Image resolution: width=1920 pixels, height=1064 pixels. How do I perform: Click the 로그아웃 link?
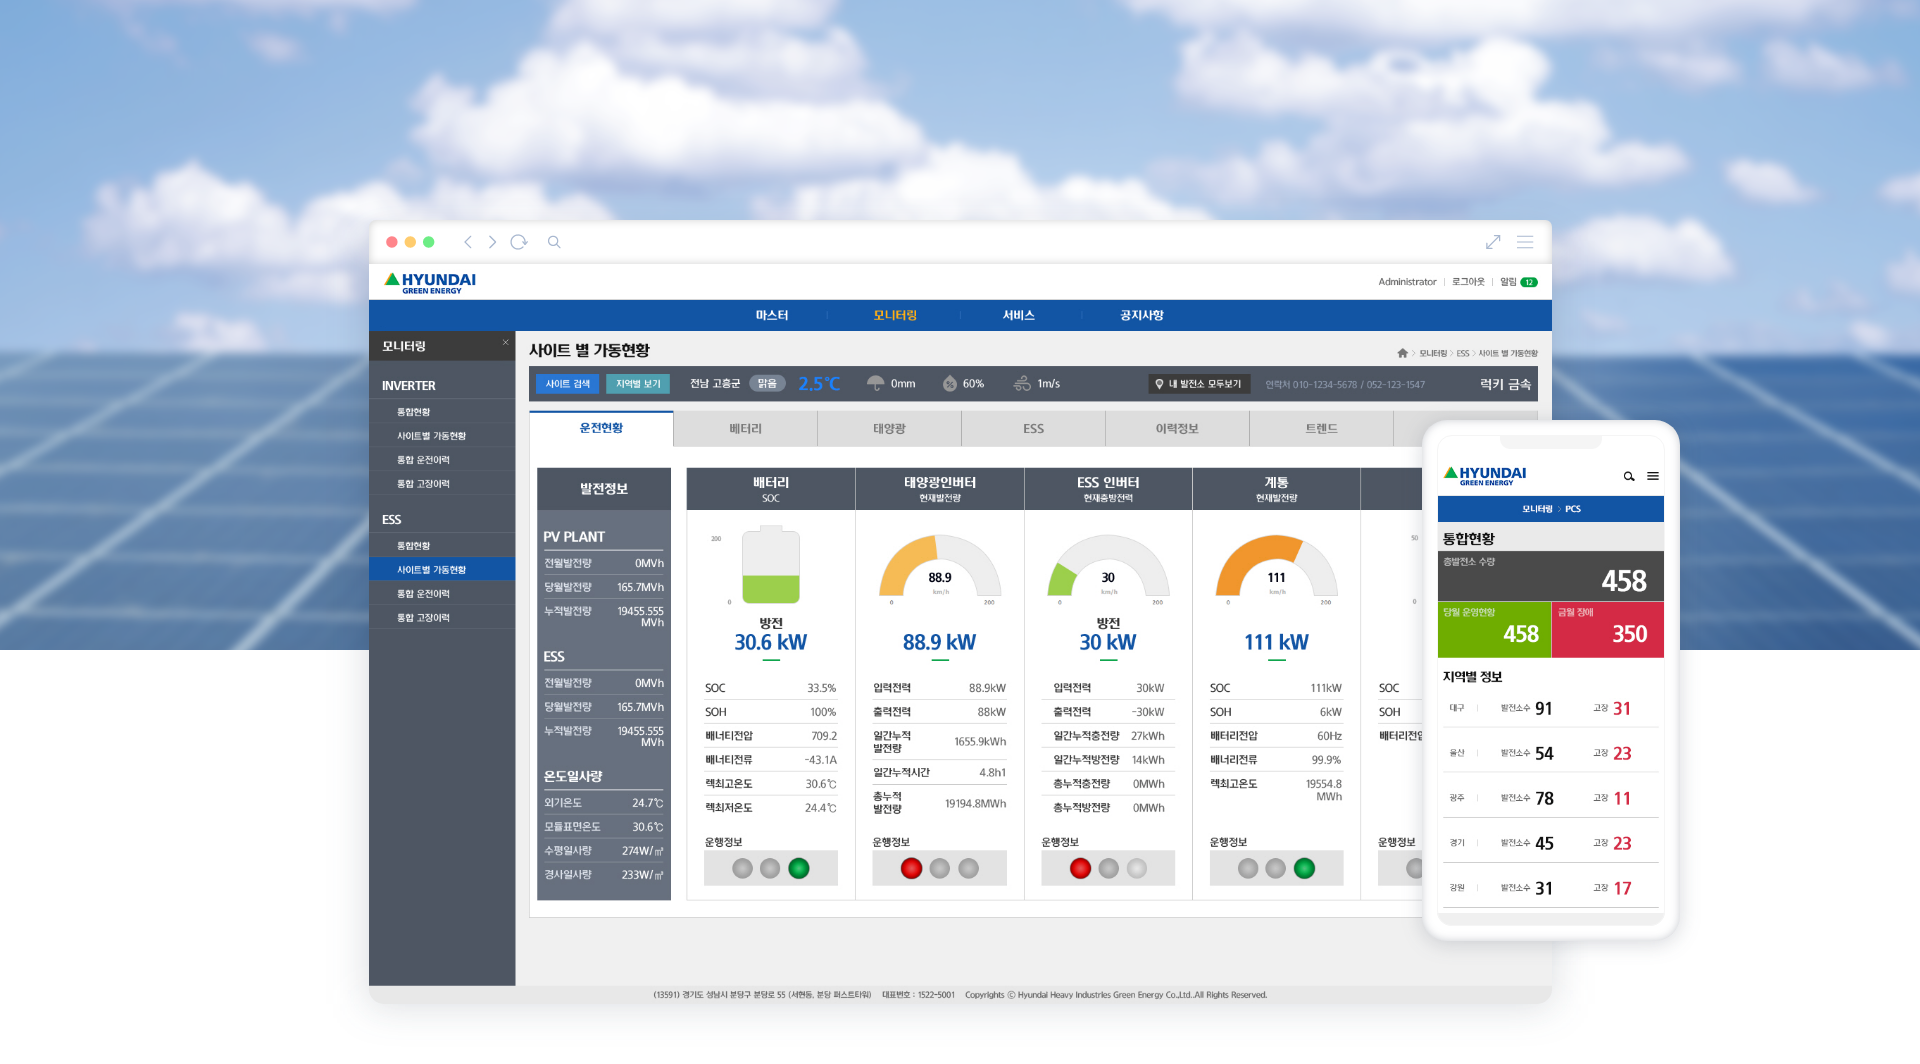tap(1468, 282)
